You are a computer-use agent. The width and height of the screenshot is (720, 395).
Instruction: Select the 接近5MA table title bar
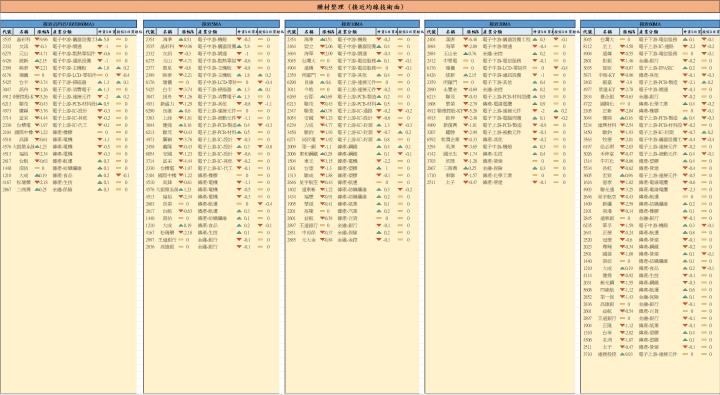tap(211, 24)
